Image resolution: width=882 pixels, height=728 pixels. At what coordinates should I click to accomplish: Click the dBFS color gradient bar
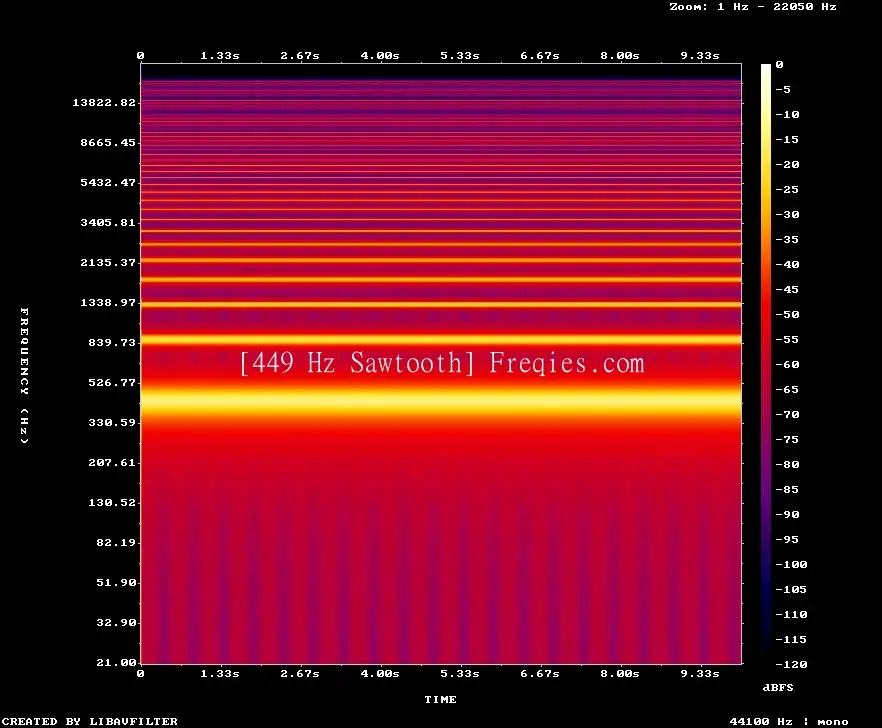[766, 364]
